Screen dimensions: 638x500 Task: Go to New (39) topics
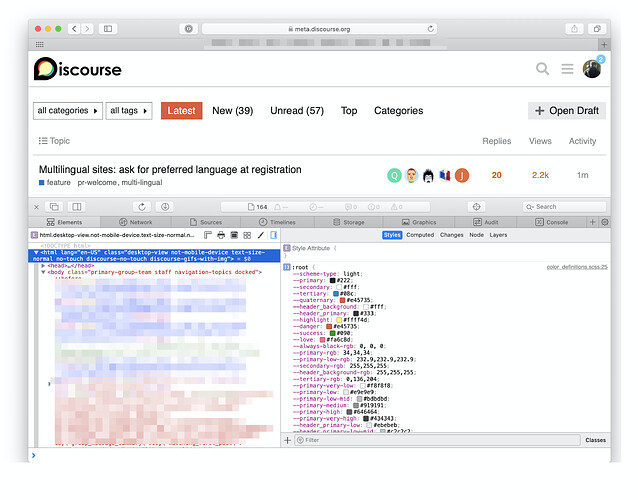[232, 111]
